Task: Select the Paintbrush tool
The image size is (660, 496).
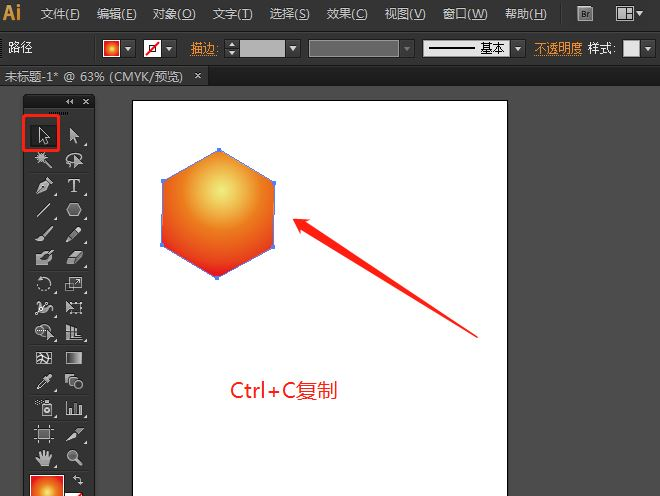Action: click(x=44, y=234)
